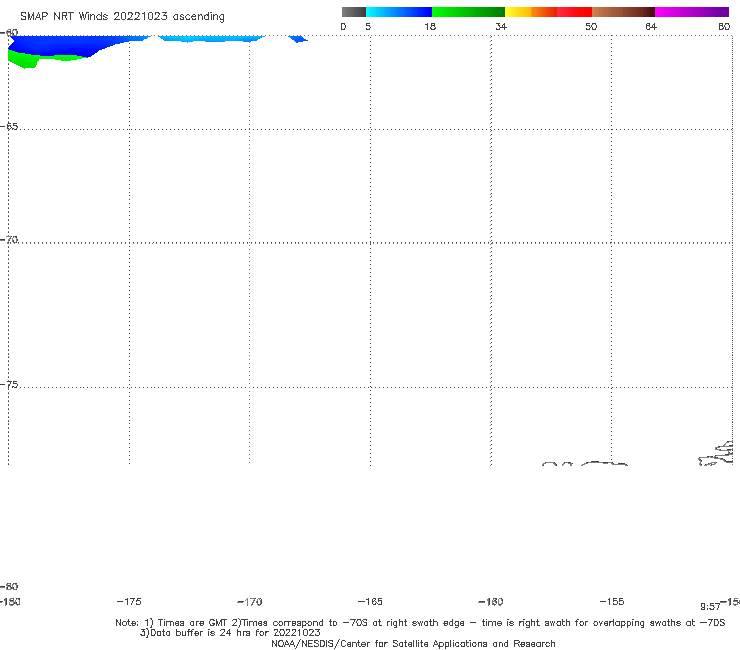Click the NOAA/NESDIS credit line
This screenshot has width=740, height=650.
413,643
